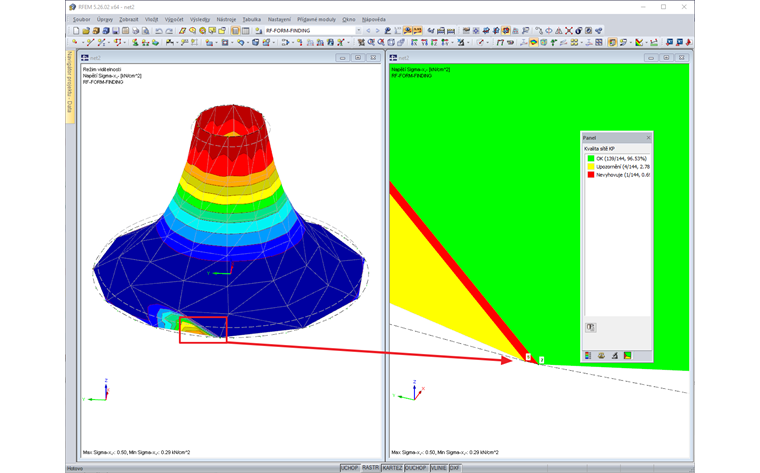Select the color scale tab in Panel

pyautogui.click(x=588, y=356)
